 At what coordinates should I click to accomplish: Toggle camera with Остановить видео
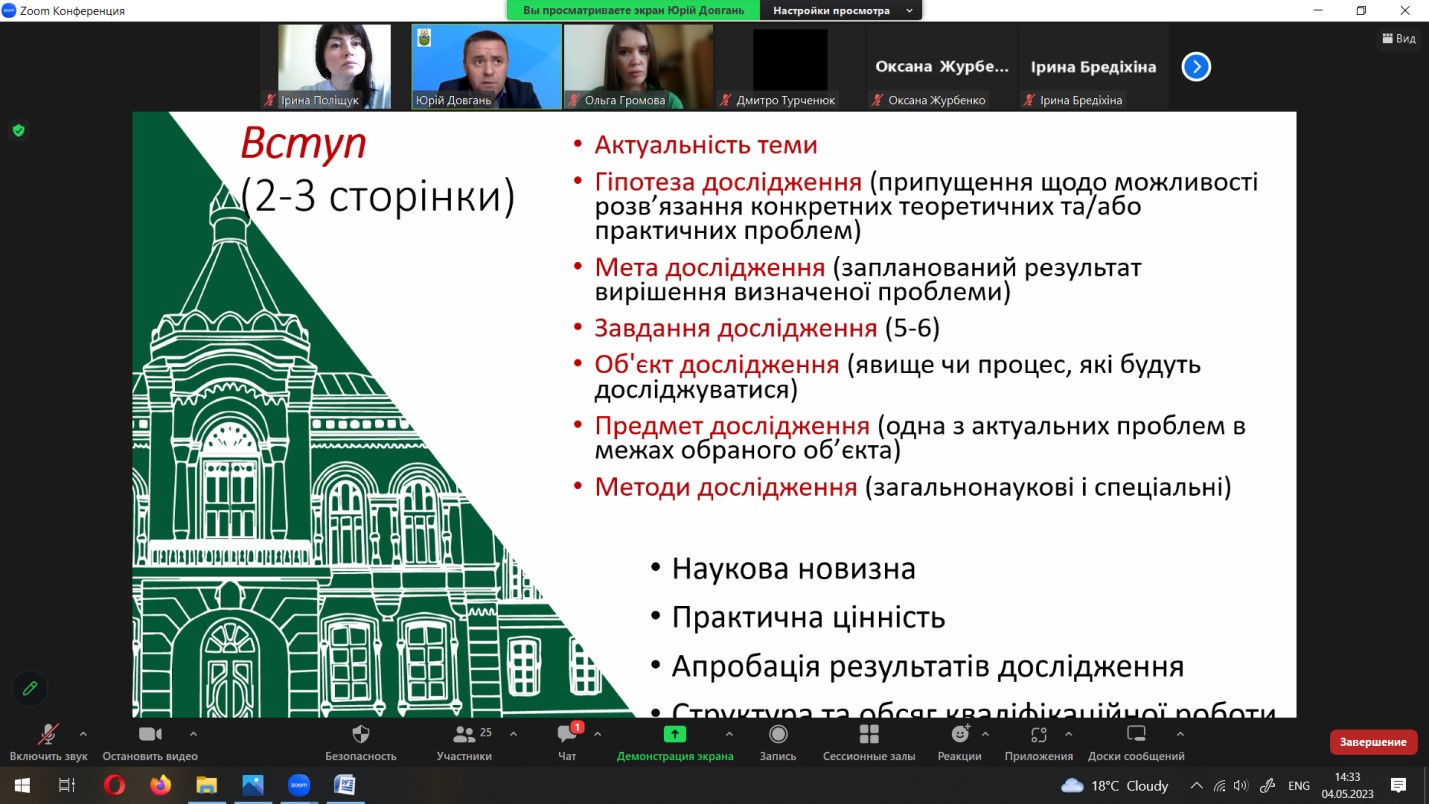[x=150, y=736]
